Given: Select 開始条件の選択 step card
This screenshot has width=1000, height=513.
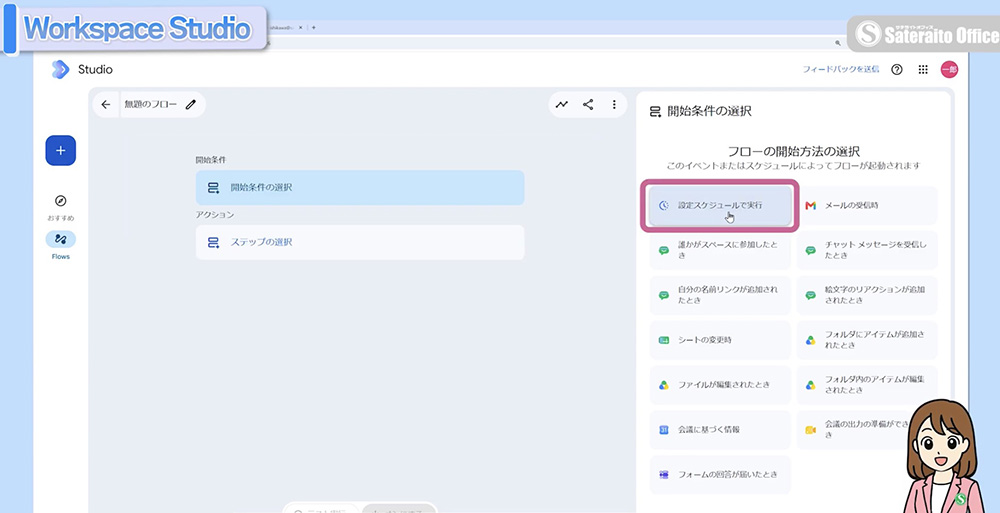Looking at the screenshot, I should [x=360, y=188].
